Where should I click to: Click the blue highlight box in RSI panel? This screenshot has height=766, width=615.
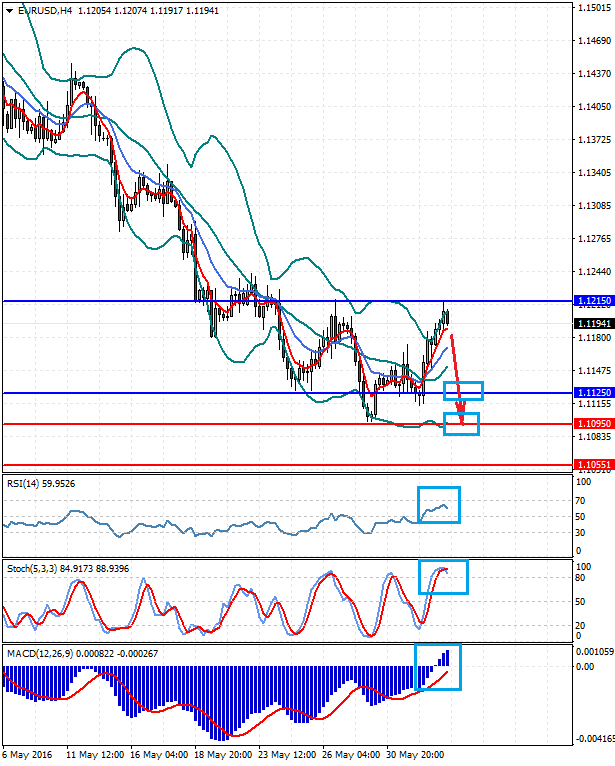point(439,504)
